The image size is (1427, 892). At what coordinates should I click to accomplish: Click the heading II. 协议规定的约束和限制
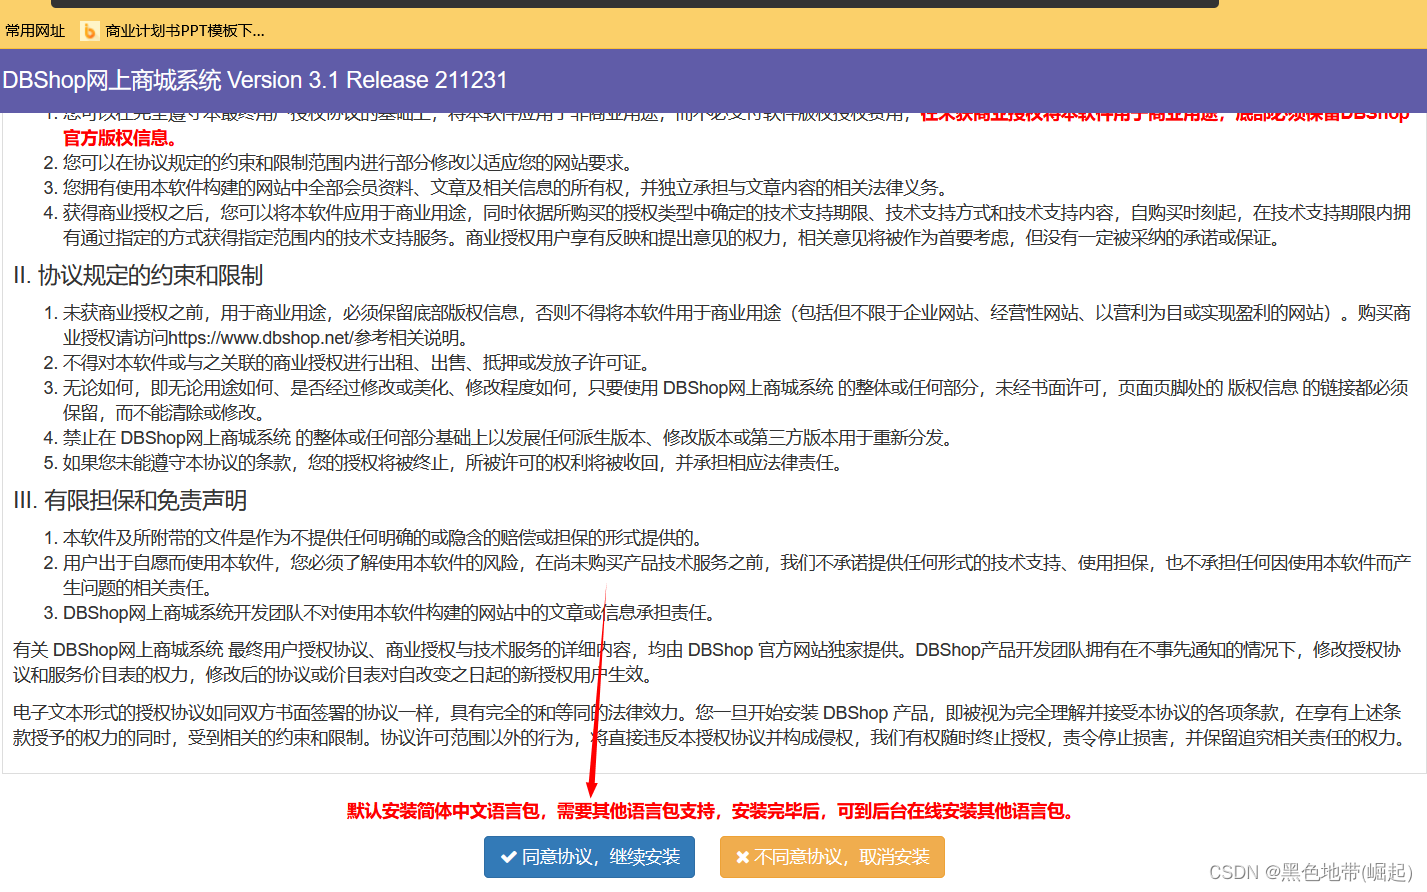coord(138,275)
